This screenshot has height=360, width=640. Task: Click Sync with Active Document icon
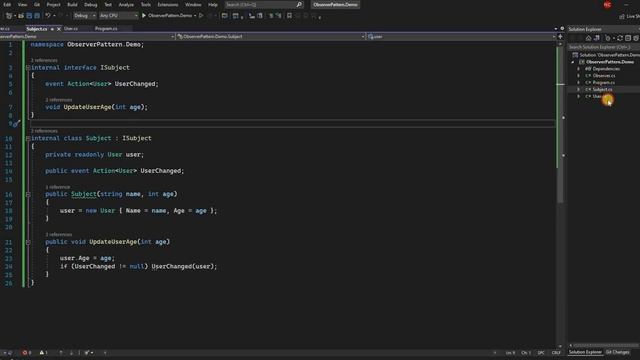click(620, 38)
